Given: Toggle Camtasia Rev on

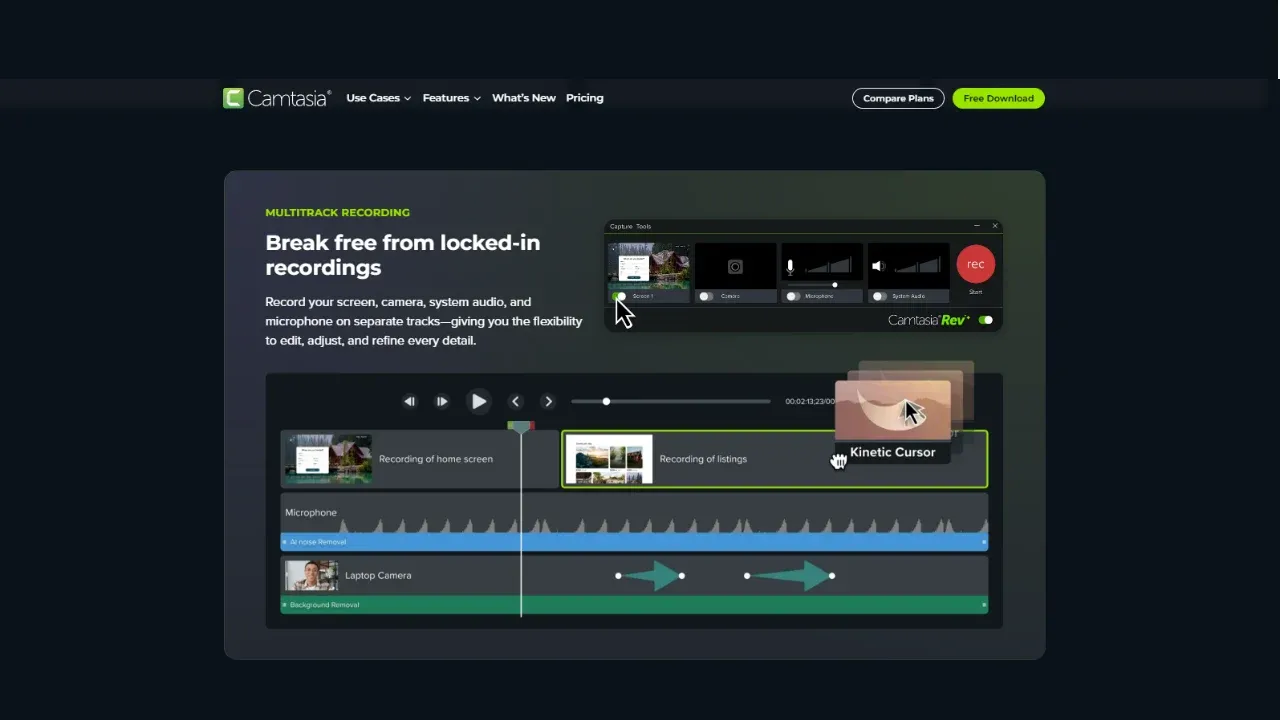Looking at the screenshot, I should point(985,319).
